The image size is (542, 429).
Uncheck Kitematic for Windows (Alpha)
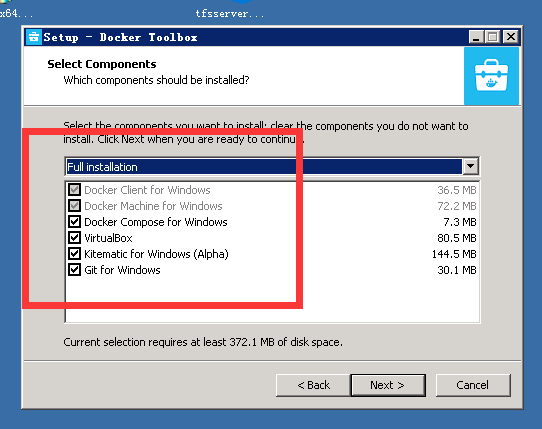point(74,254)
